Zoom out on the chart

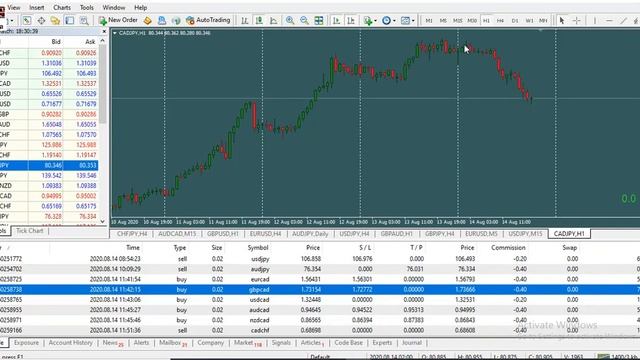point(304,20)
